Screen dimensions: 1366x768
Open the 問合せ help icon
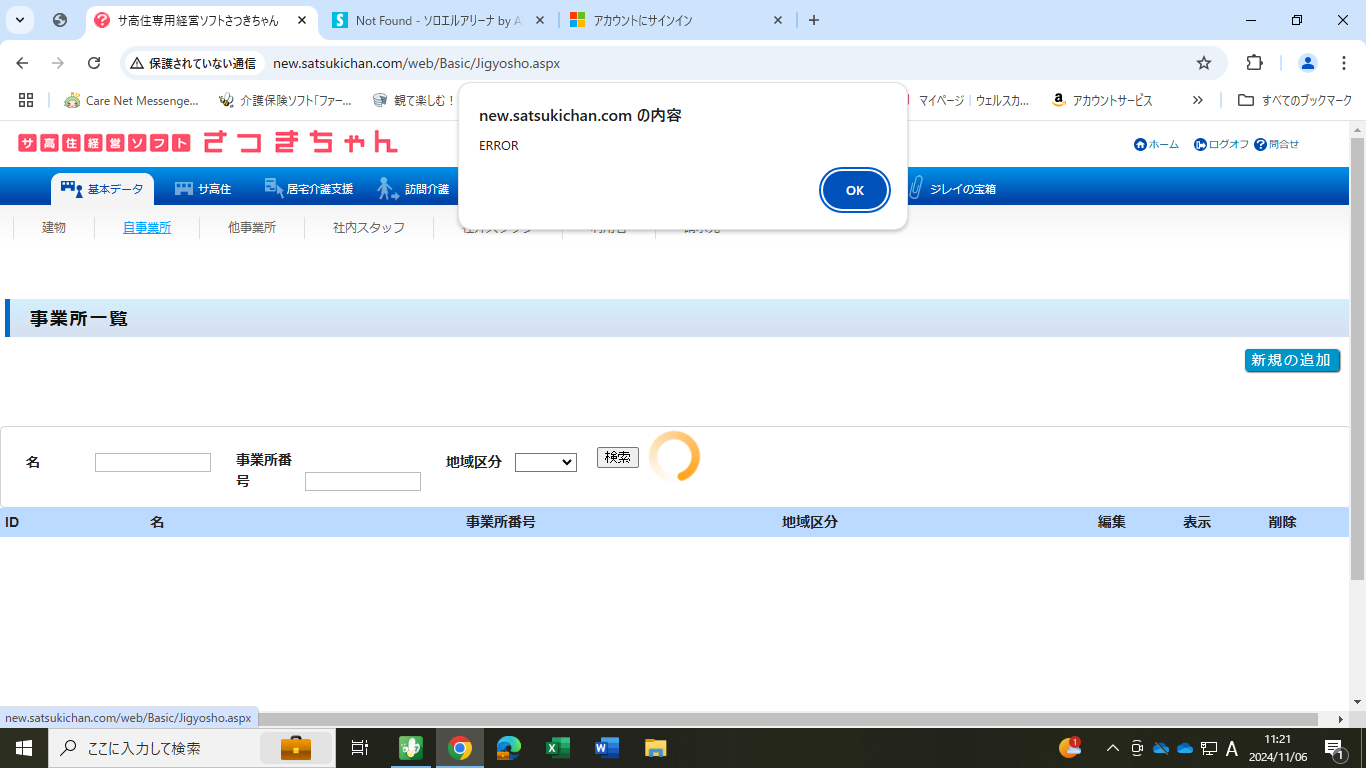point(1260,144)
